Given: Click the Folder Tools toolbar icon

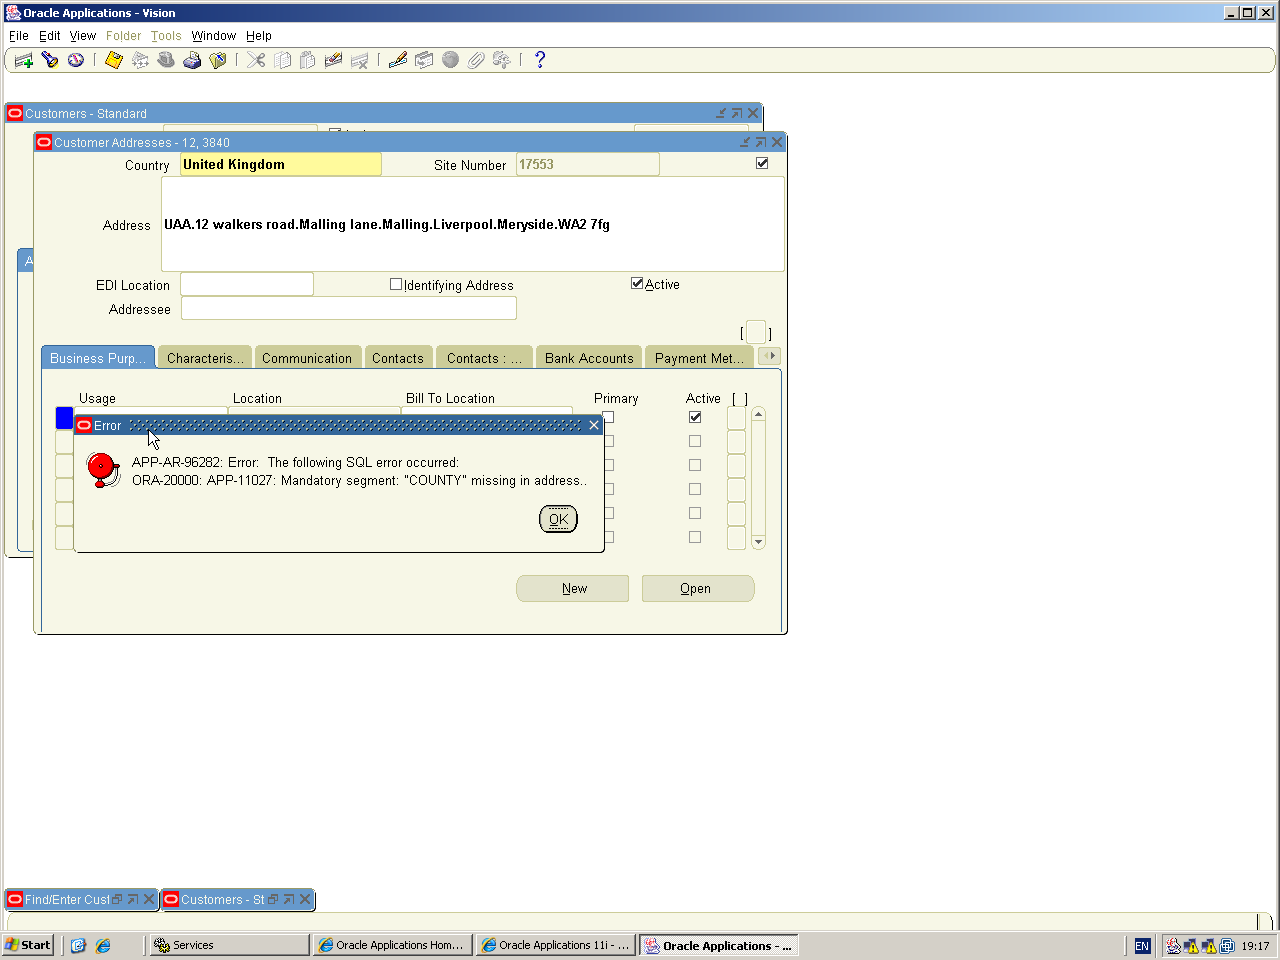Looking at the screenshot, I should [502, 60].
